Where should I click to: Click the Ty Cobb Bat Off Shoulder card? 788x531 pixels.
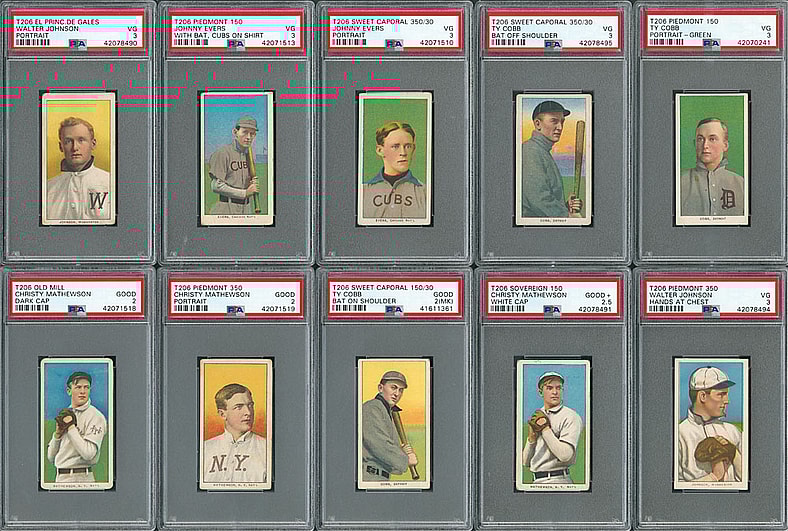point(552,159)
